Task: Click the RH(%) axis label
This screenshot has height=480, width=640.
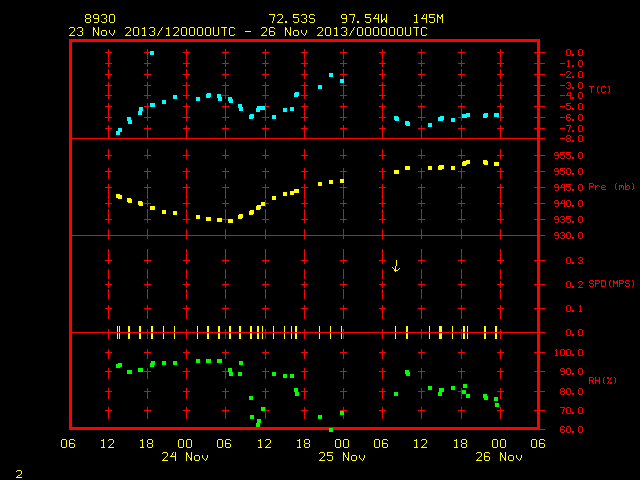Action: 602,380
